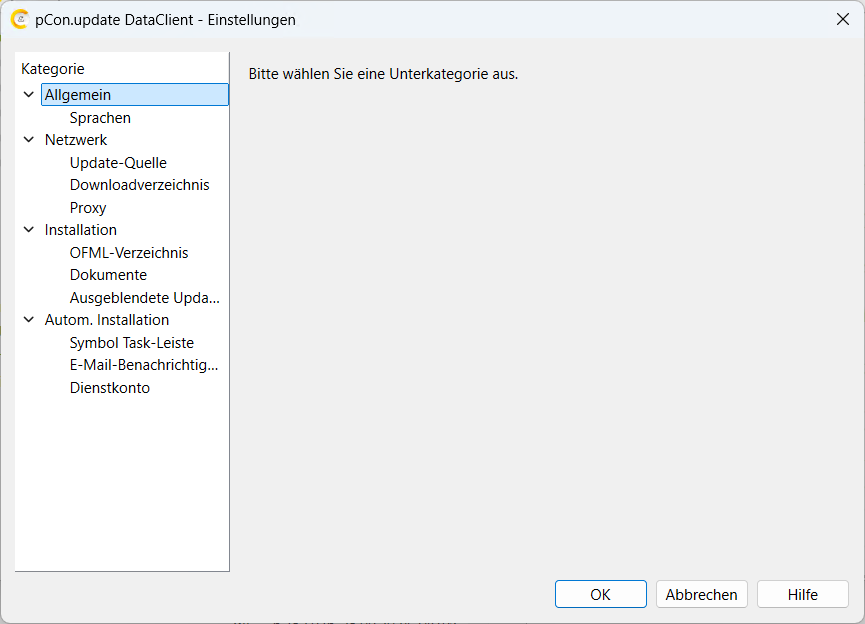
Task: Collapse the Autom. Installation chevron
Action: point(29,319)
